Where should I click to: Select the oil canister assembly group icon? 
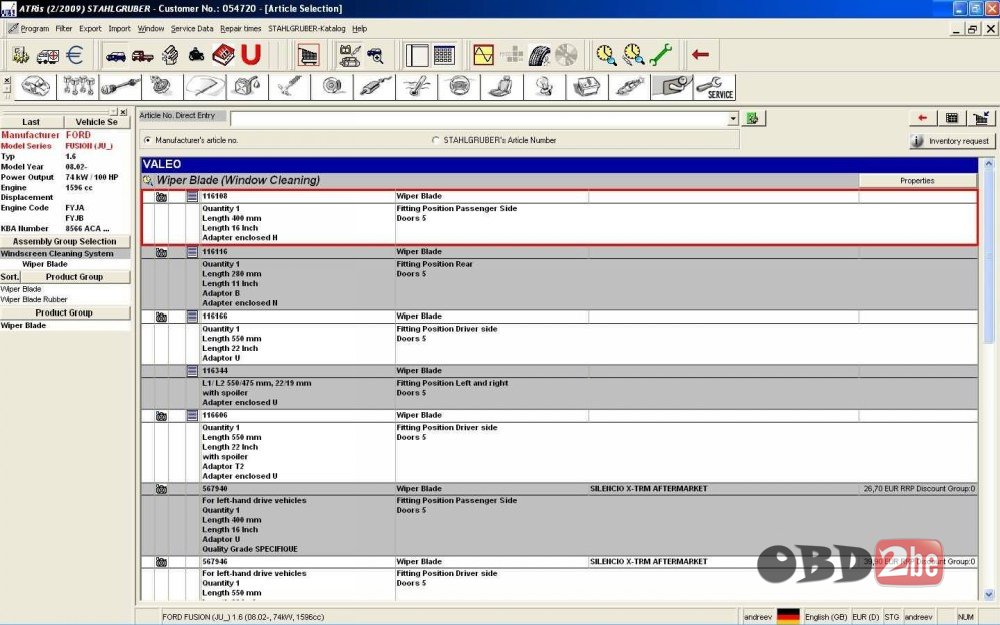tap(247, 87)
